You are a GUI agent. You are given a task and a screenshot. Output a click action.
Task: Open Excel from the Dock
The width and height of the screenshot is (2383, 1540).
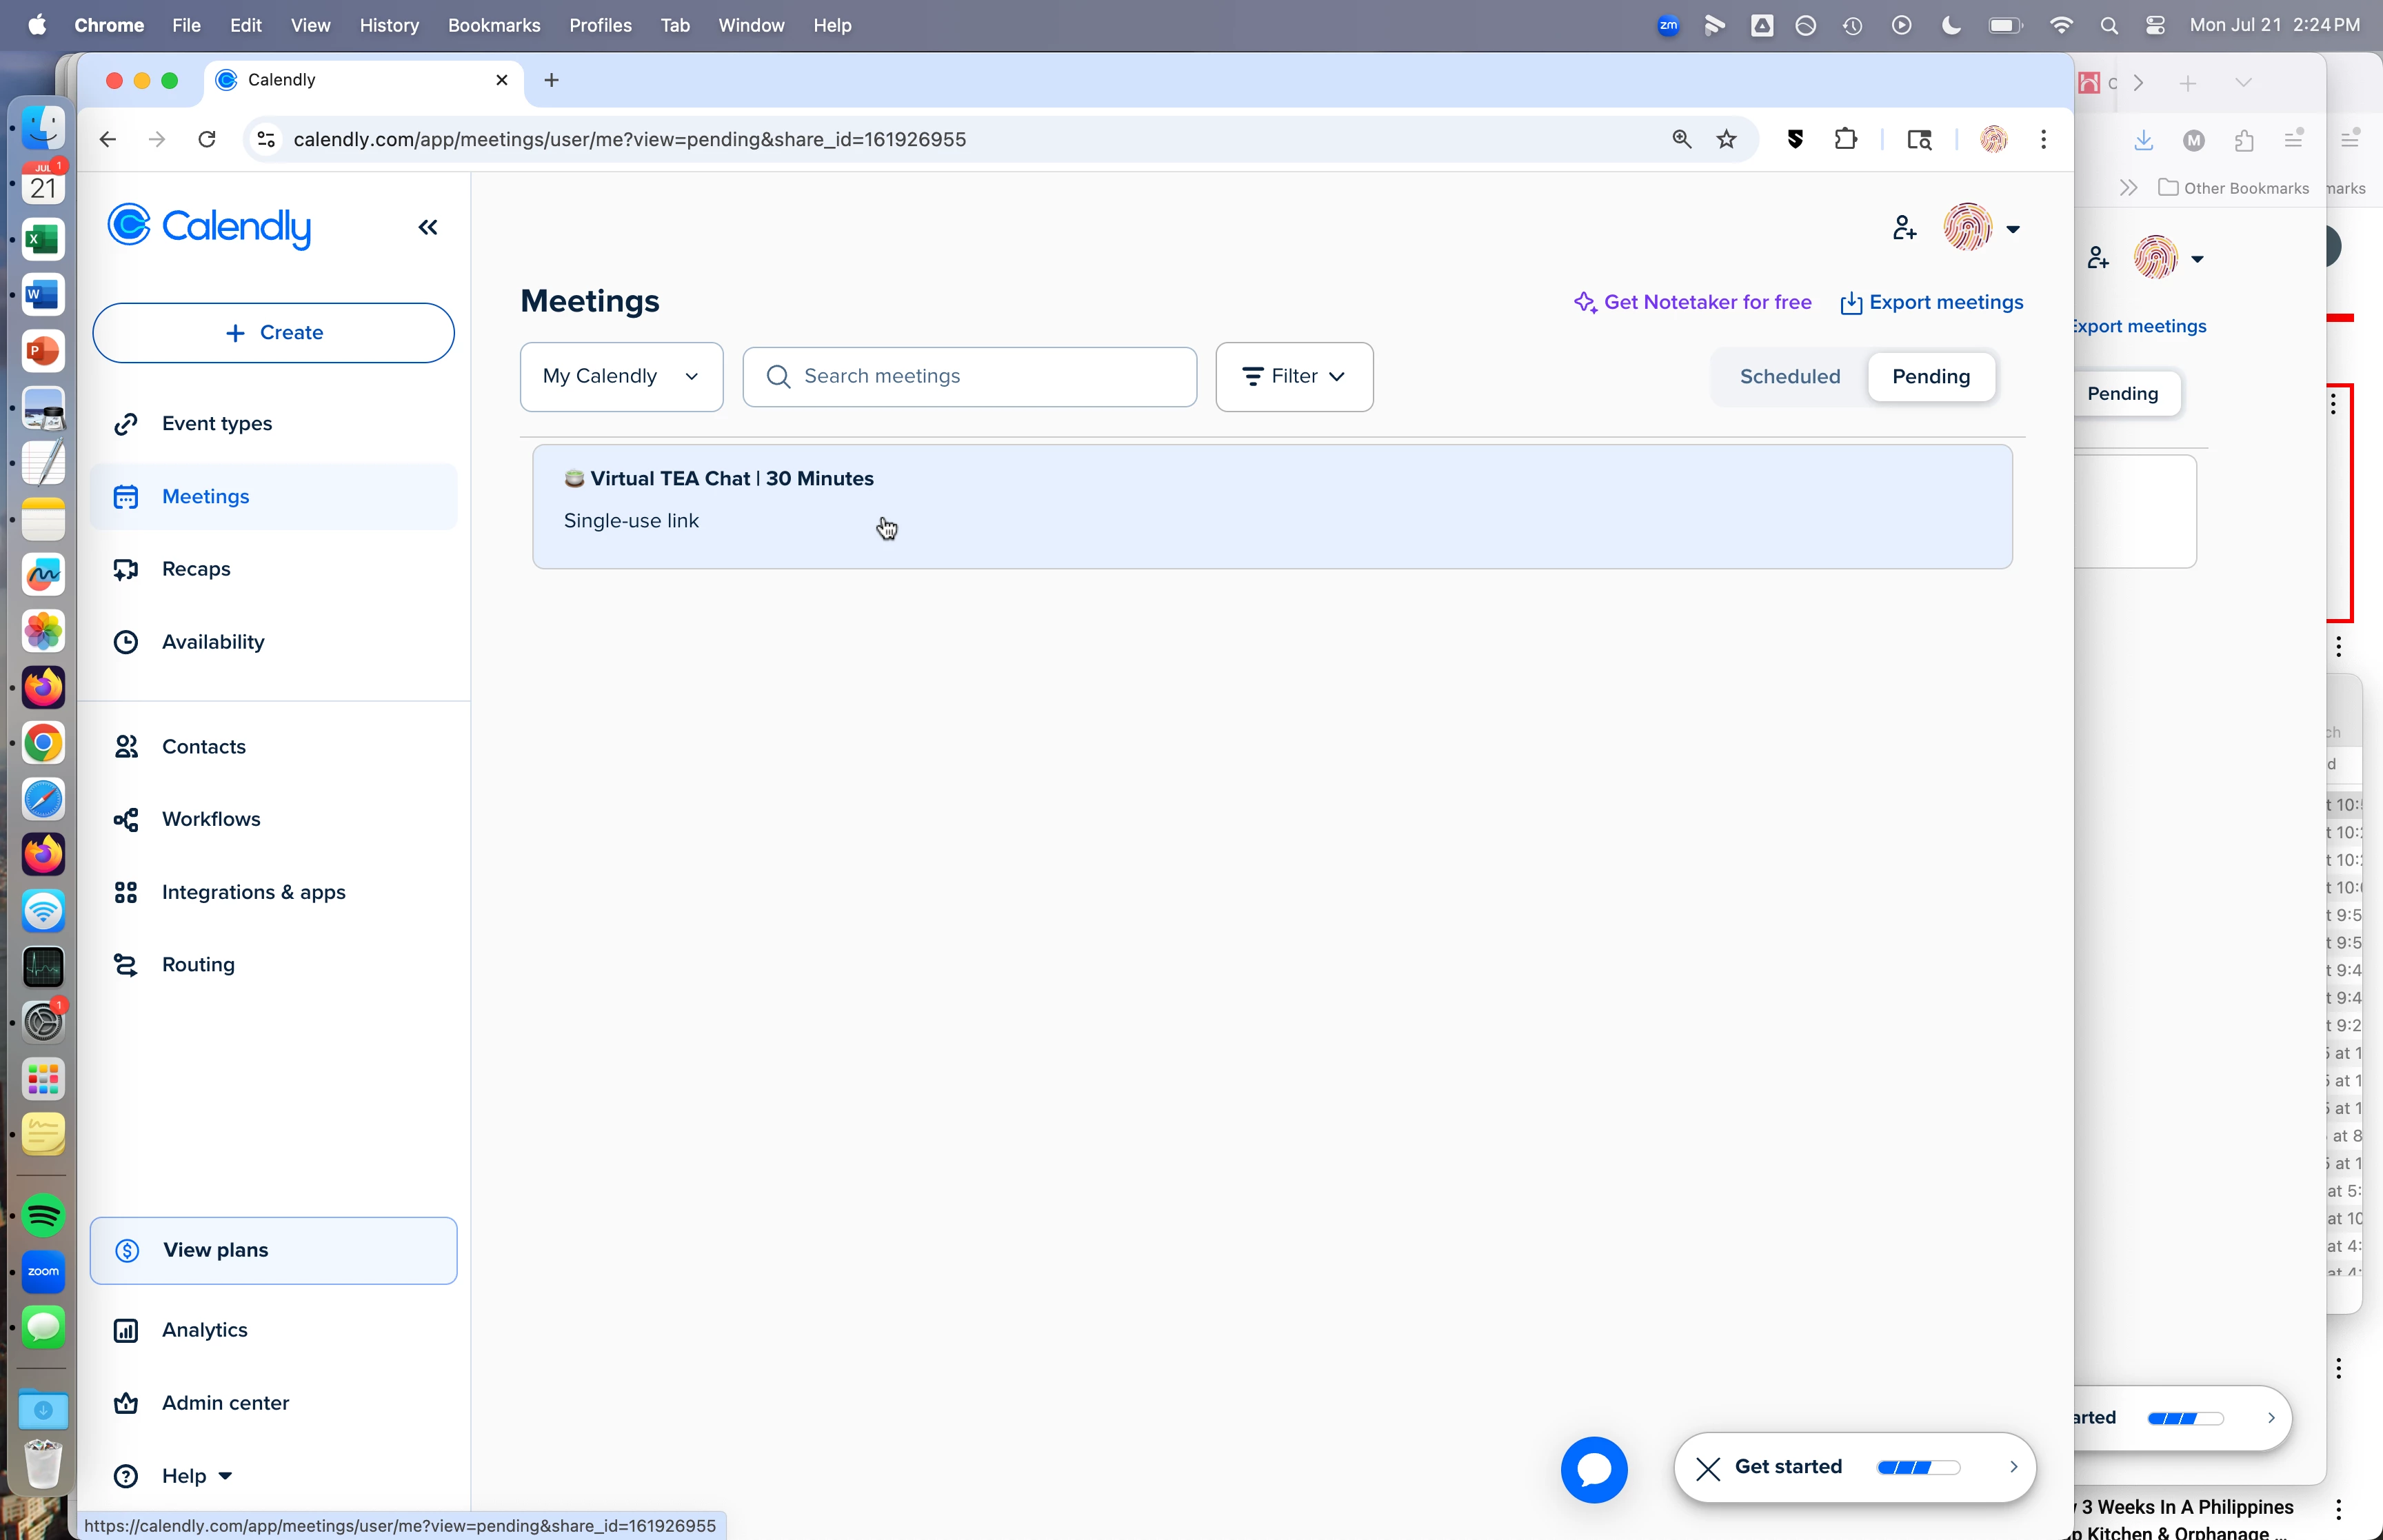43,239
